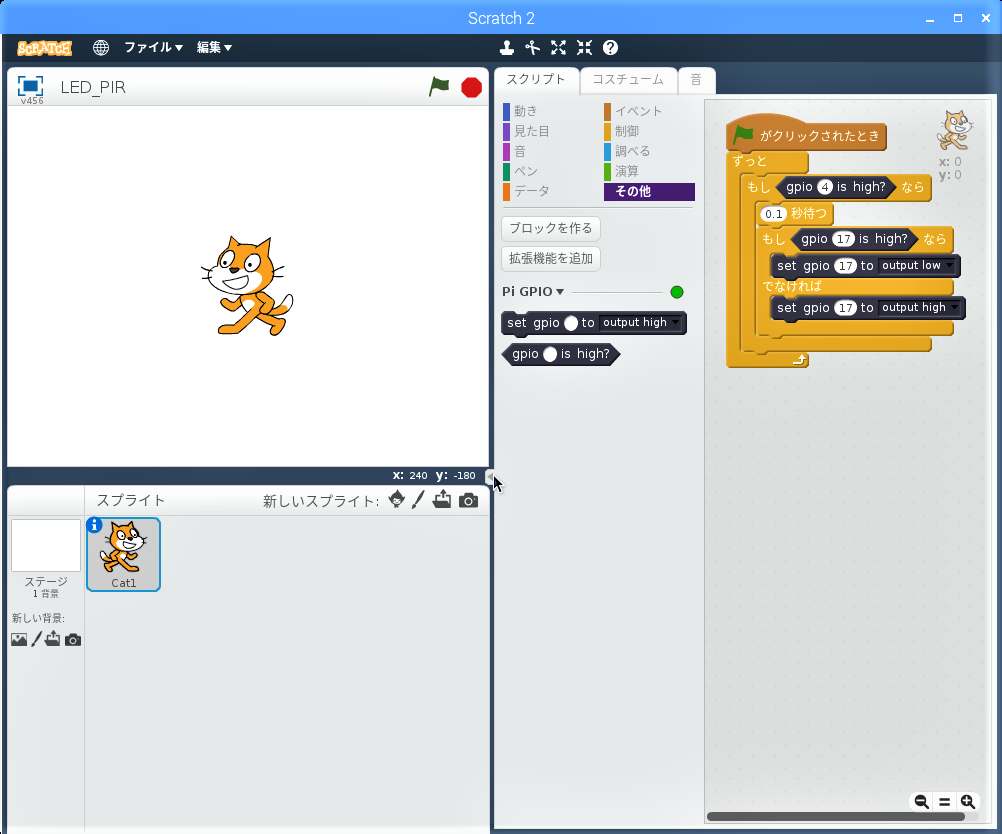Choose new backdrop from library
This screenshot has height=834, width=1002.
click(x=19, y=639)
